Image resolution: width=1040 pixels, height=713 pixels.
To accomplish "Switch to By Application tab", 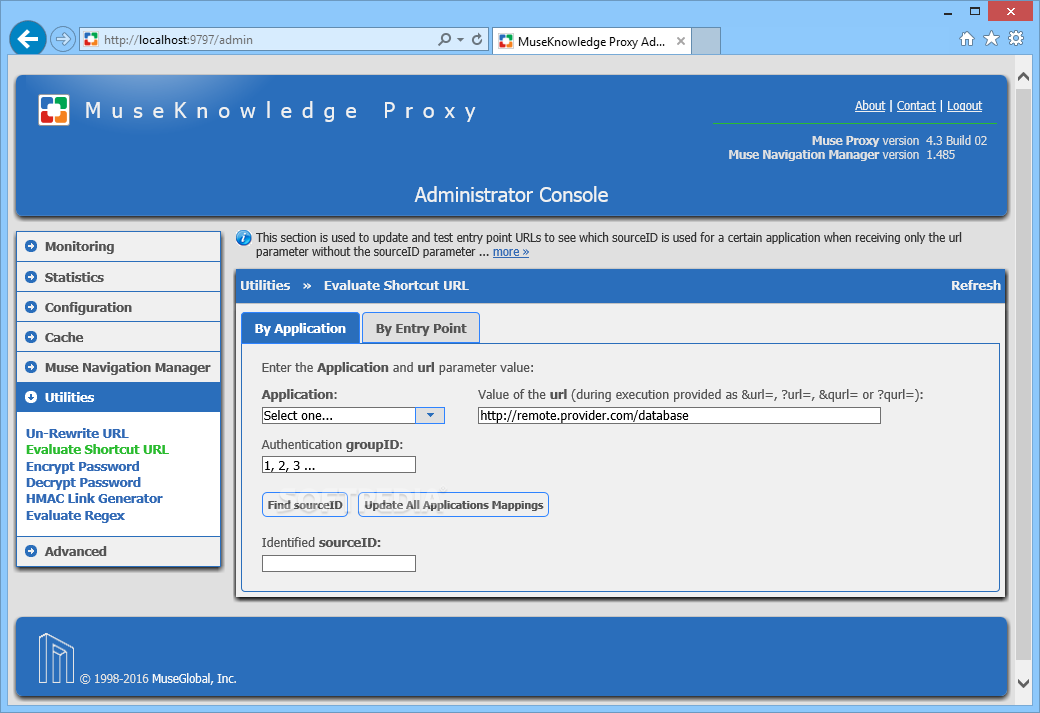I will pyautogui.click(x=300, y=328).
